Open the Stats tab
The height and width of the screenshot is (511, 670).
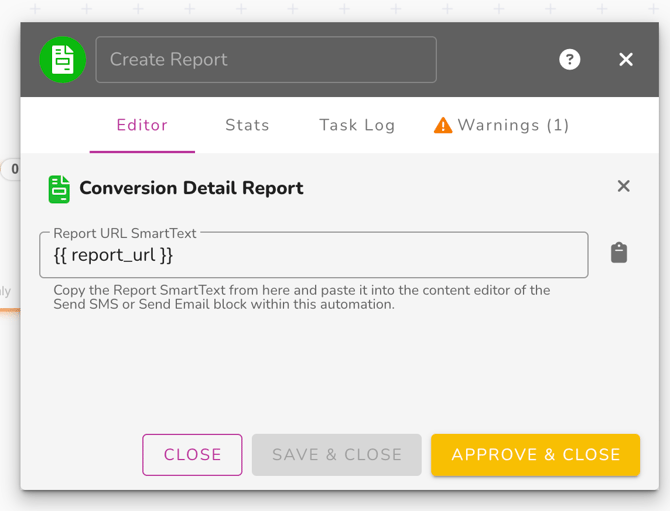pyautogui.click(x=247, y=125)
